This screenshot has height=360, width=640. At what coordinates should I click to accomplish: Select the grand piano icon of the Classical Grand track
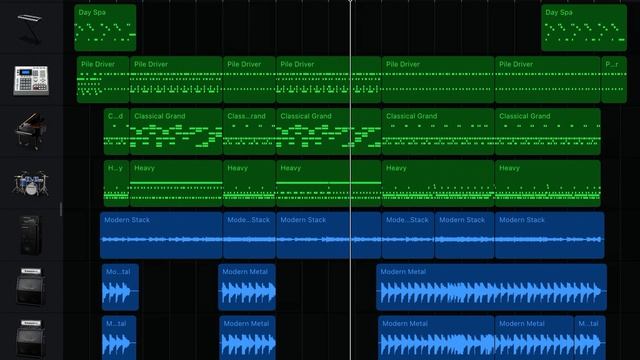[x=31, y=131]
